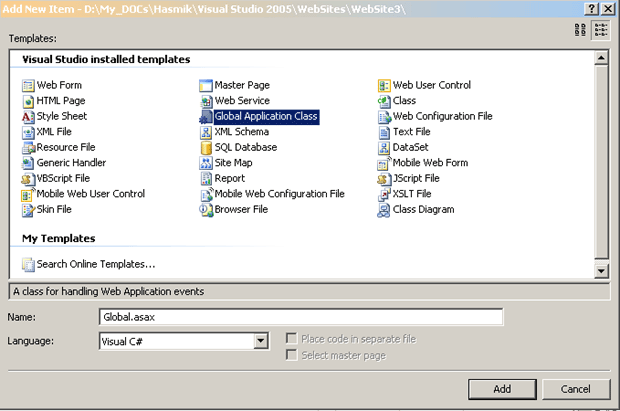620x411 pixels.
Task: Pick the VBScript File icon
Action: [28, 179]
